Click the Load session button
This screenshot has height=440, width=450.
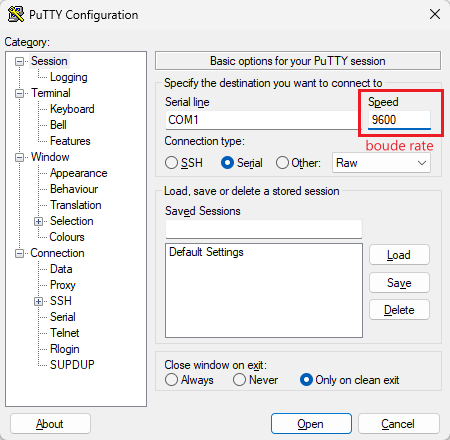tap(399, 255)
